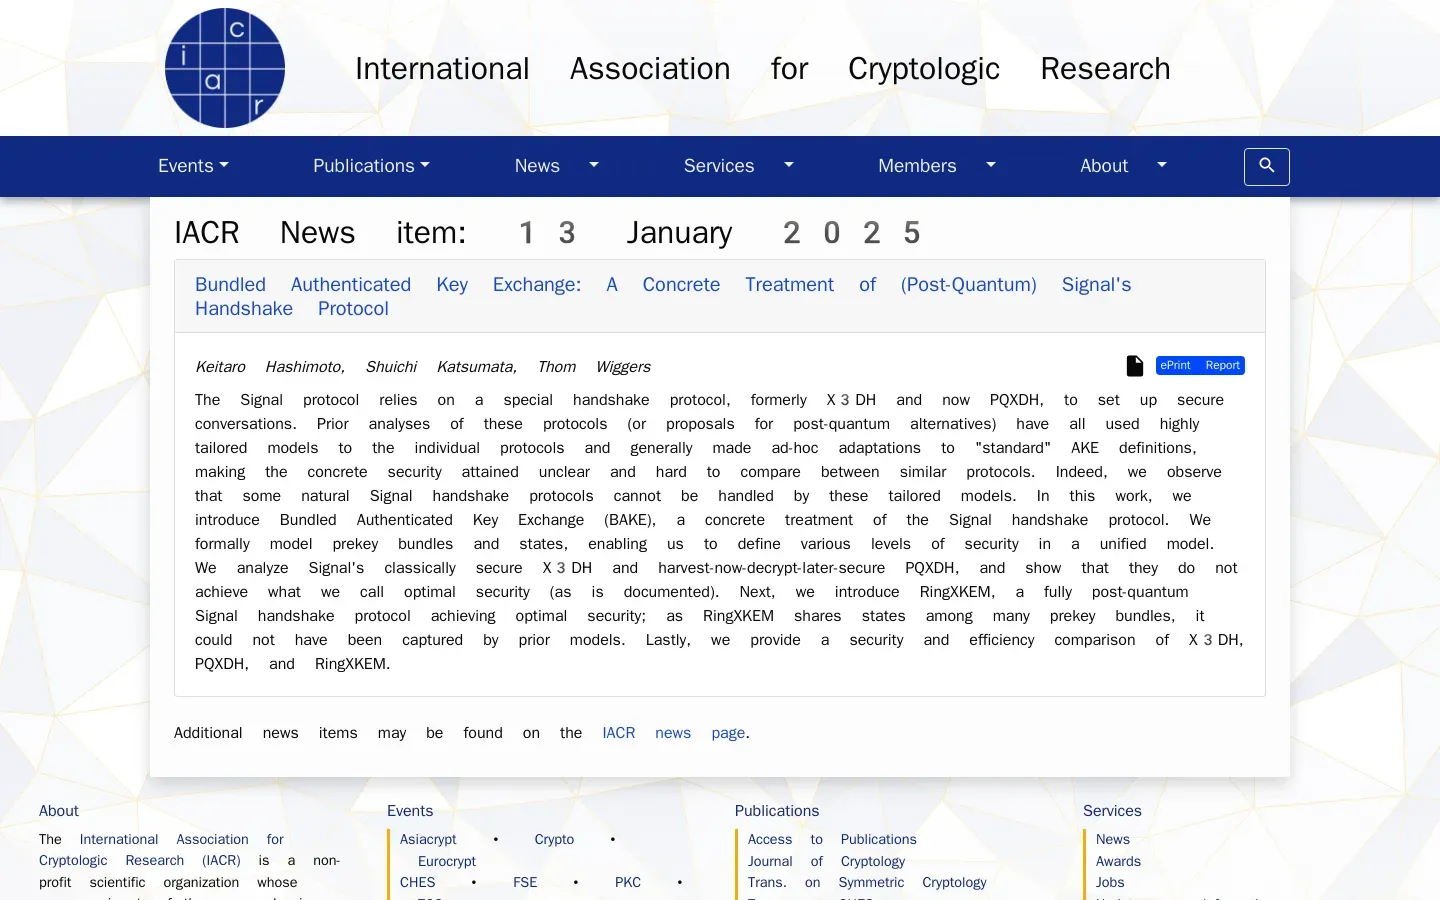Select Services in the navigation bar
Viewport: 1440px width, 900px height.
(x=719, y=166)
